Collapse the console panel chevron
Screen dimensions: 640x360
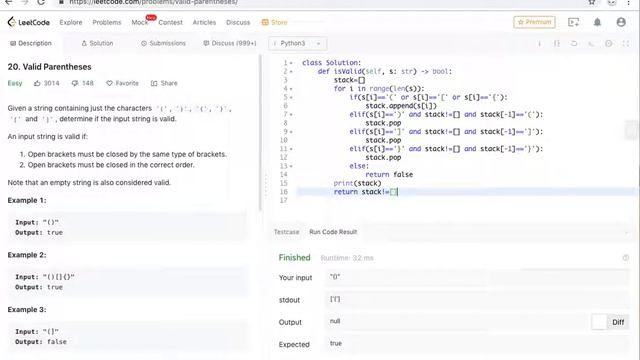click(x=626, y=232)
